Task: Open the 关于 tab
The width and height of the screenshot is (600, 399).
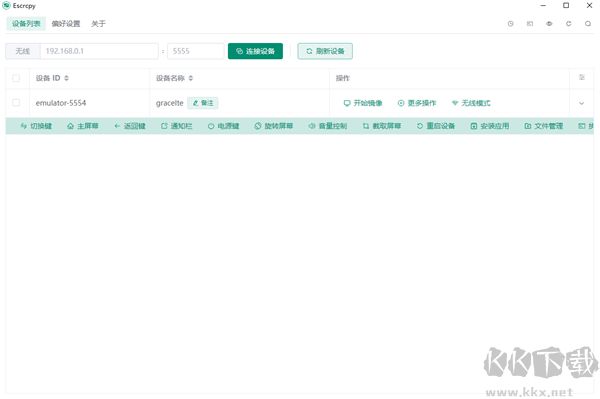Action: pos(98,24)
